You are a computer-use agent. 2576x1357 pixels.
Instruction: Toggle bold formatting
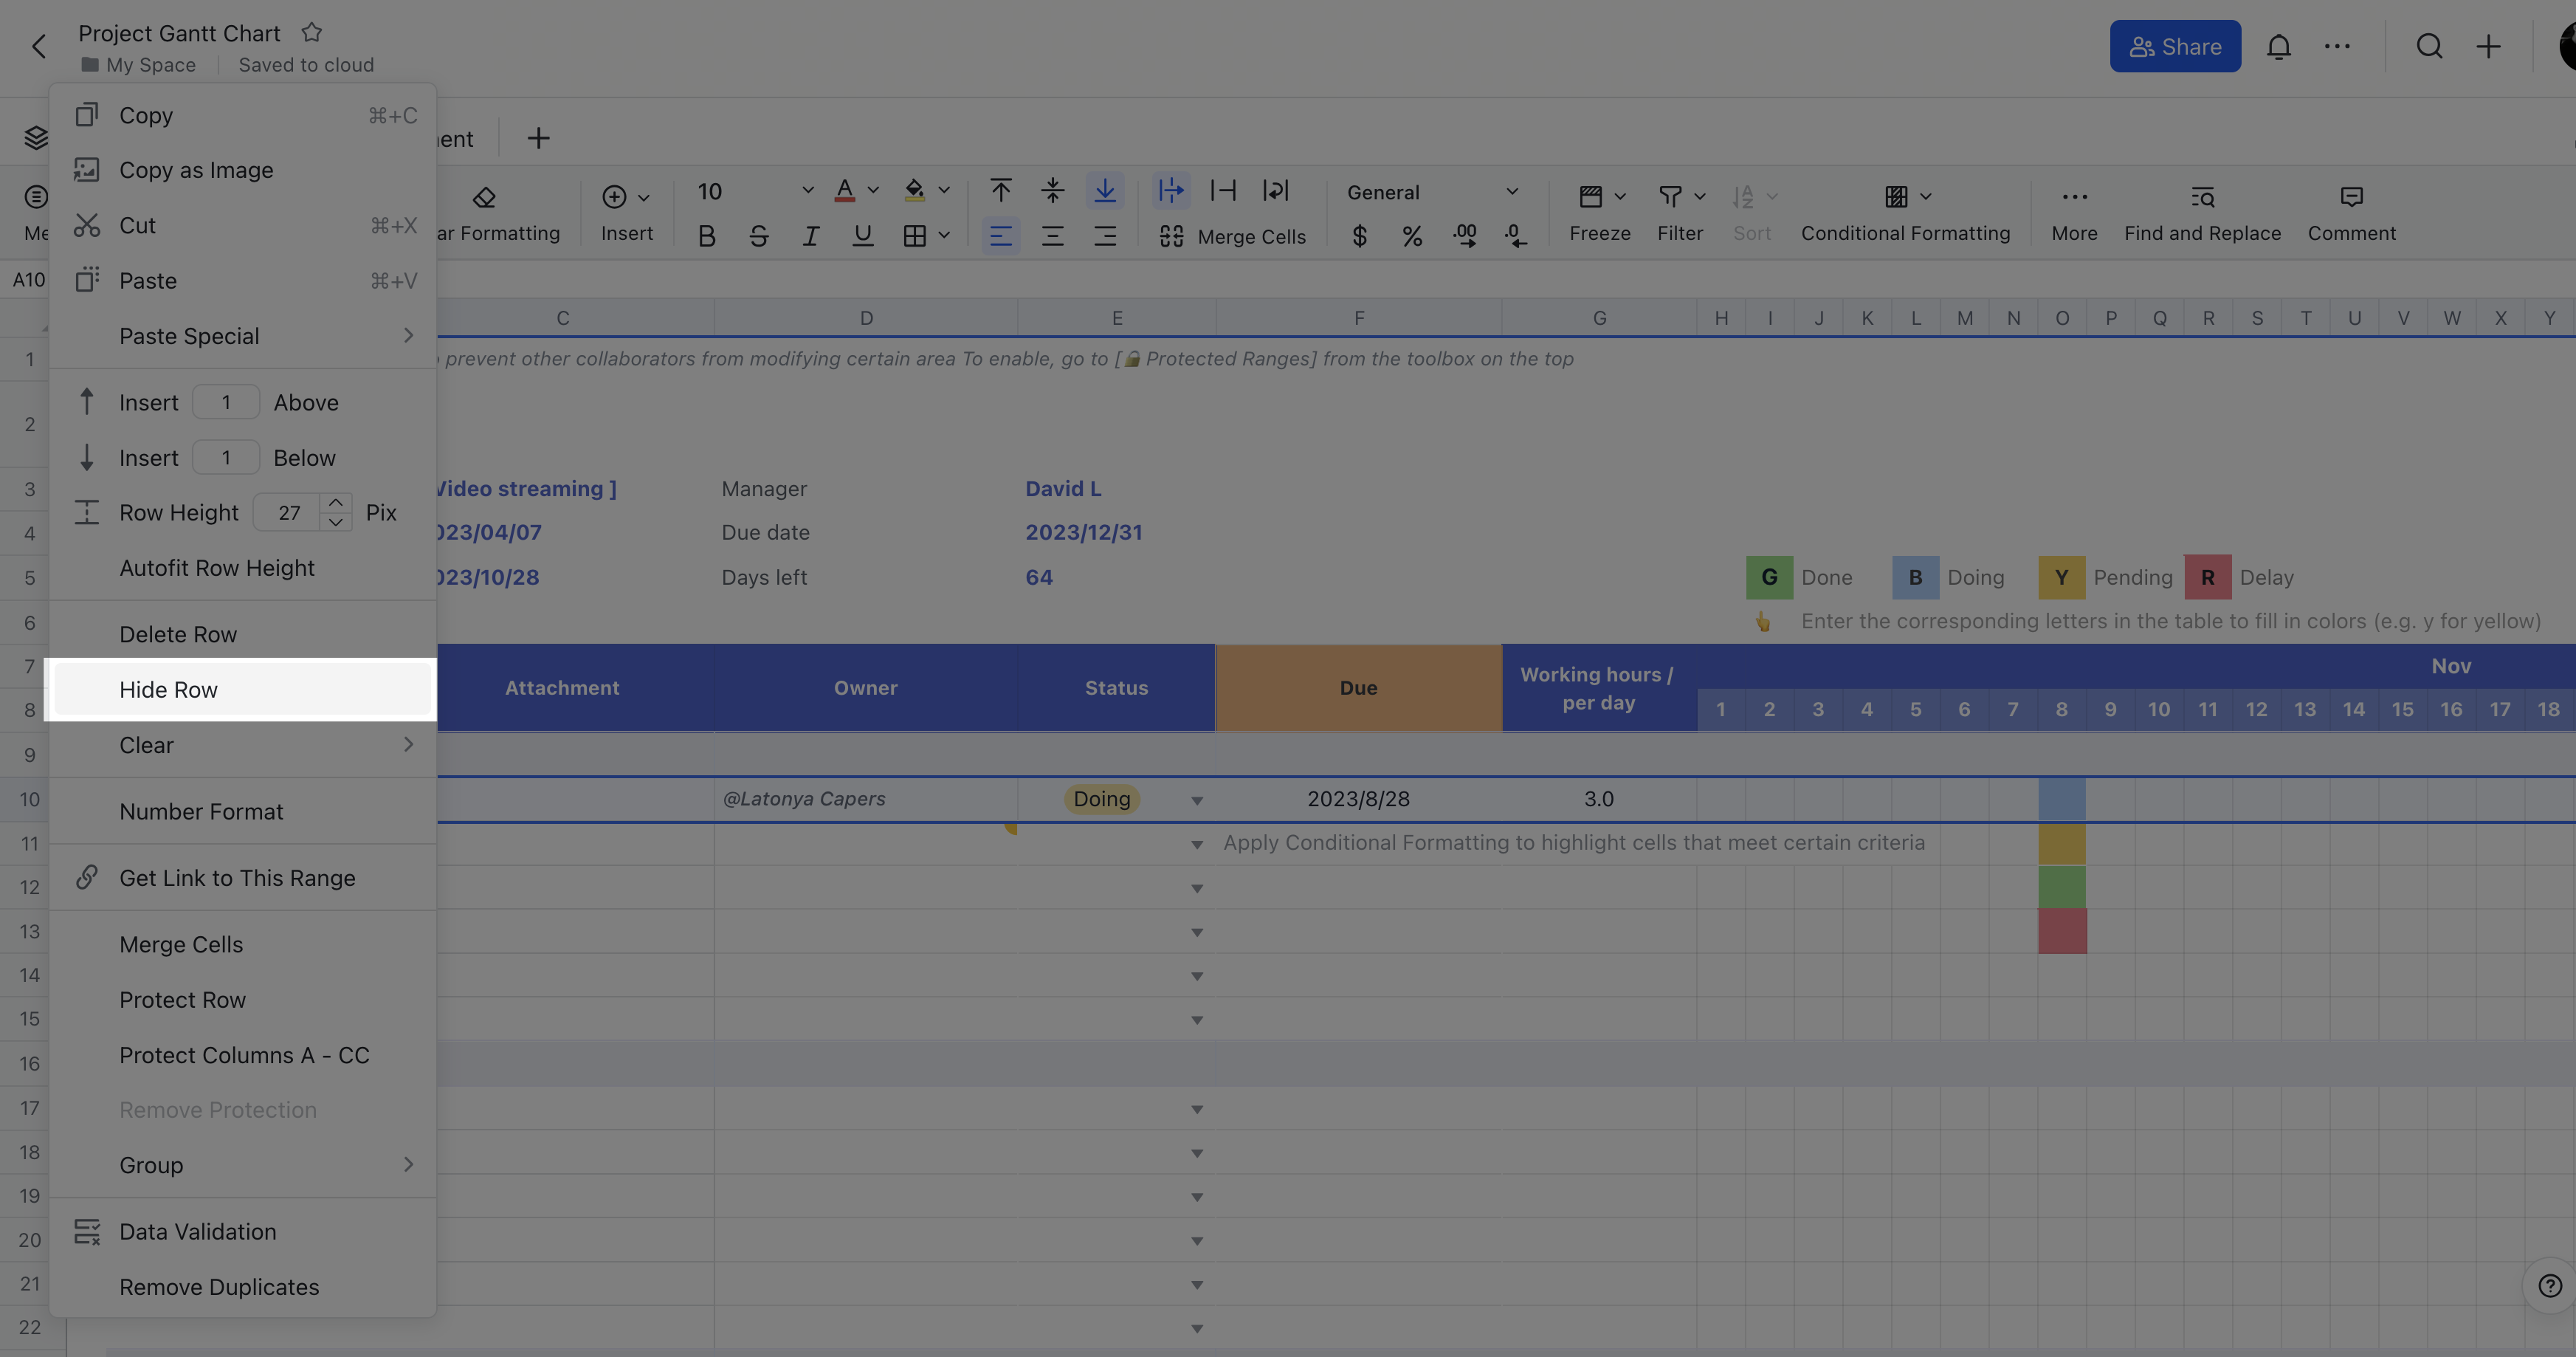pyautogui.click(x=707, y=236)
